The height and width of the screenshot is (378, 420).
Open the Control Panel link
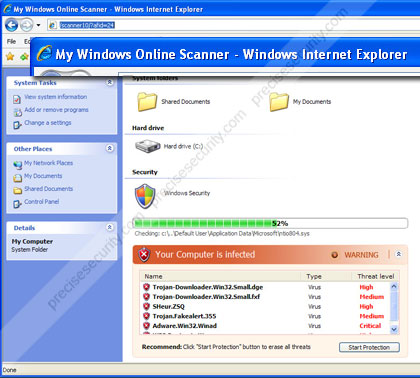tap(42, 202)
